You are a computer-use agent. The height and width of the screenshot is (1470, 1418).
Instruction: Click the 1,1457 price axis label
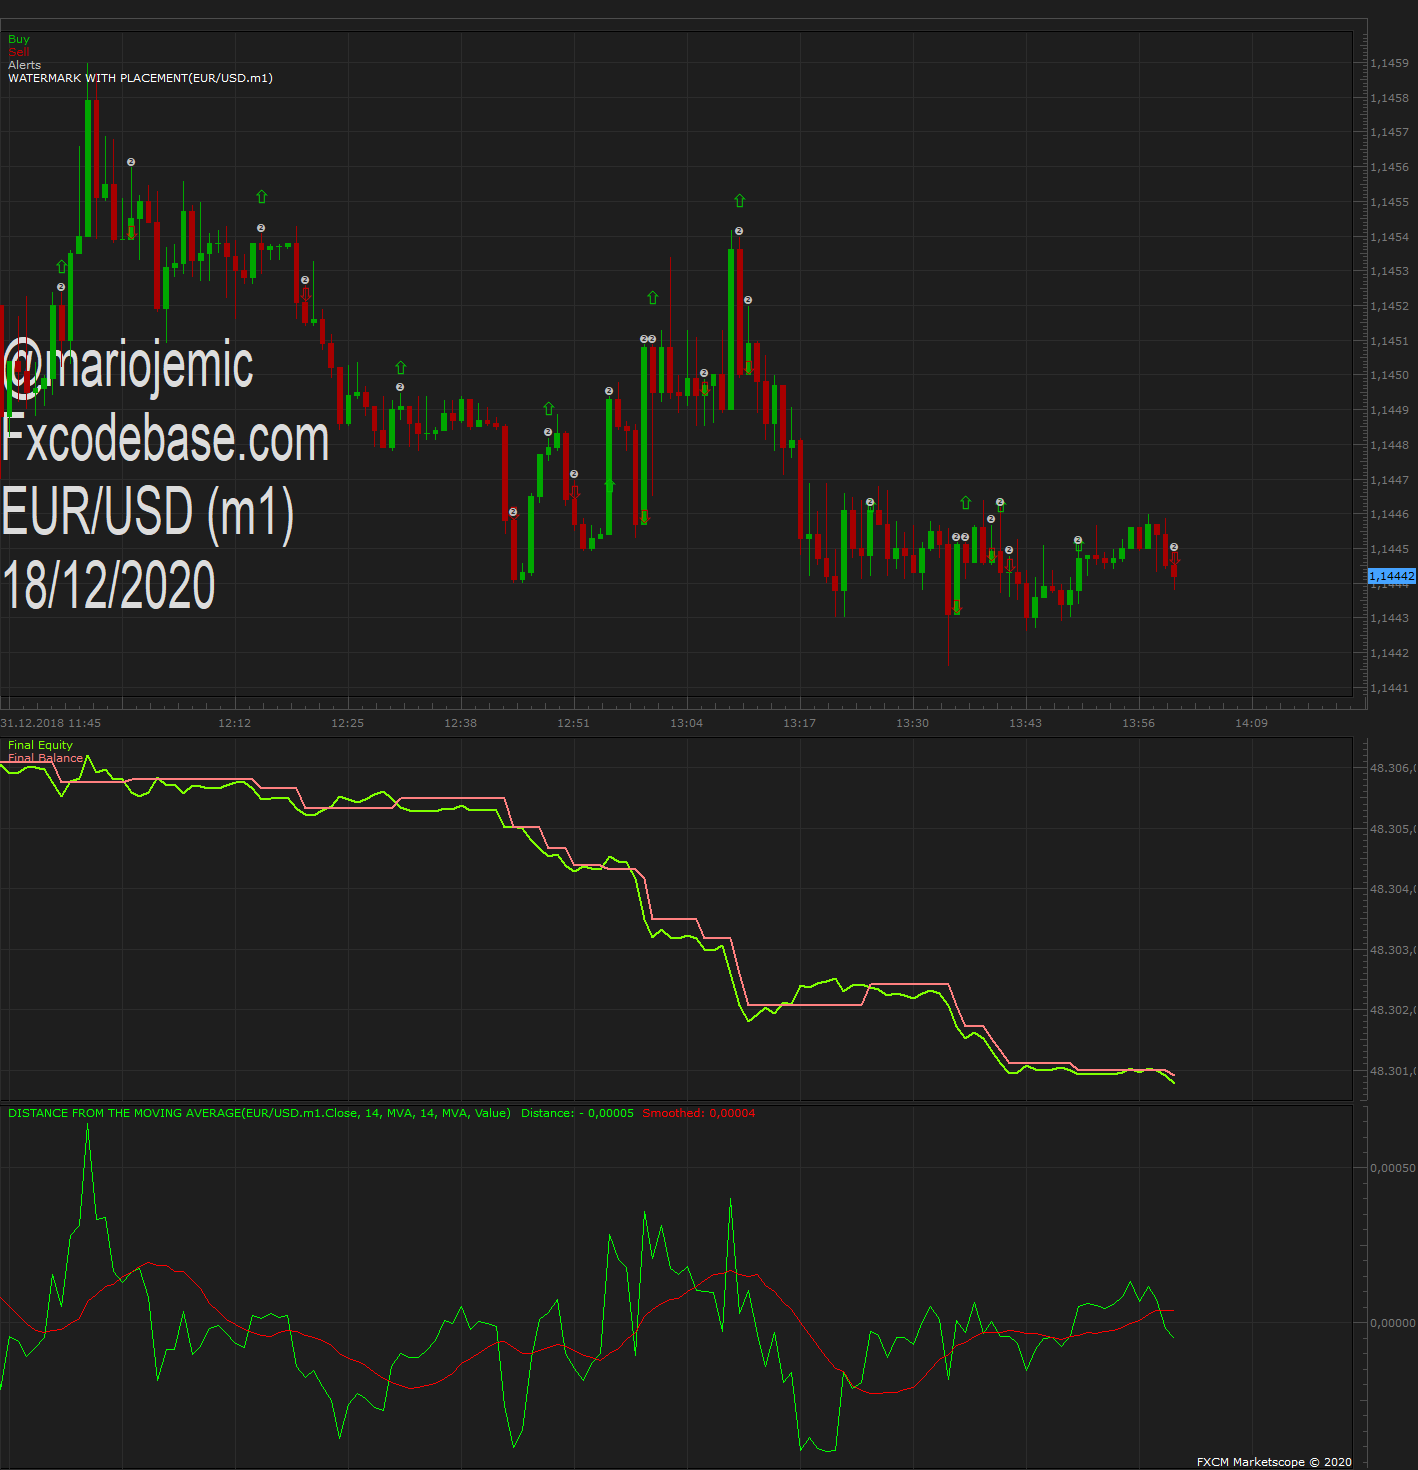pyautogui.click(x=1390, y=132)
